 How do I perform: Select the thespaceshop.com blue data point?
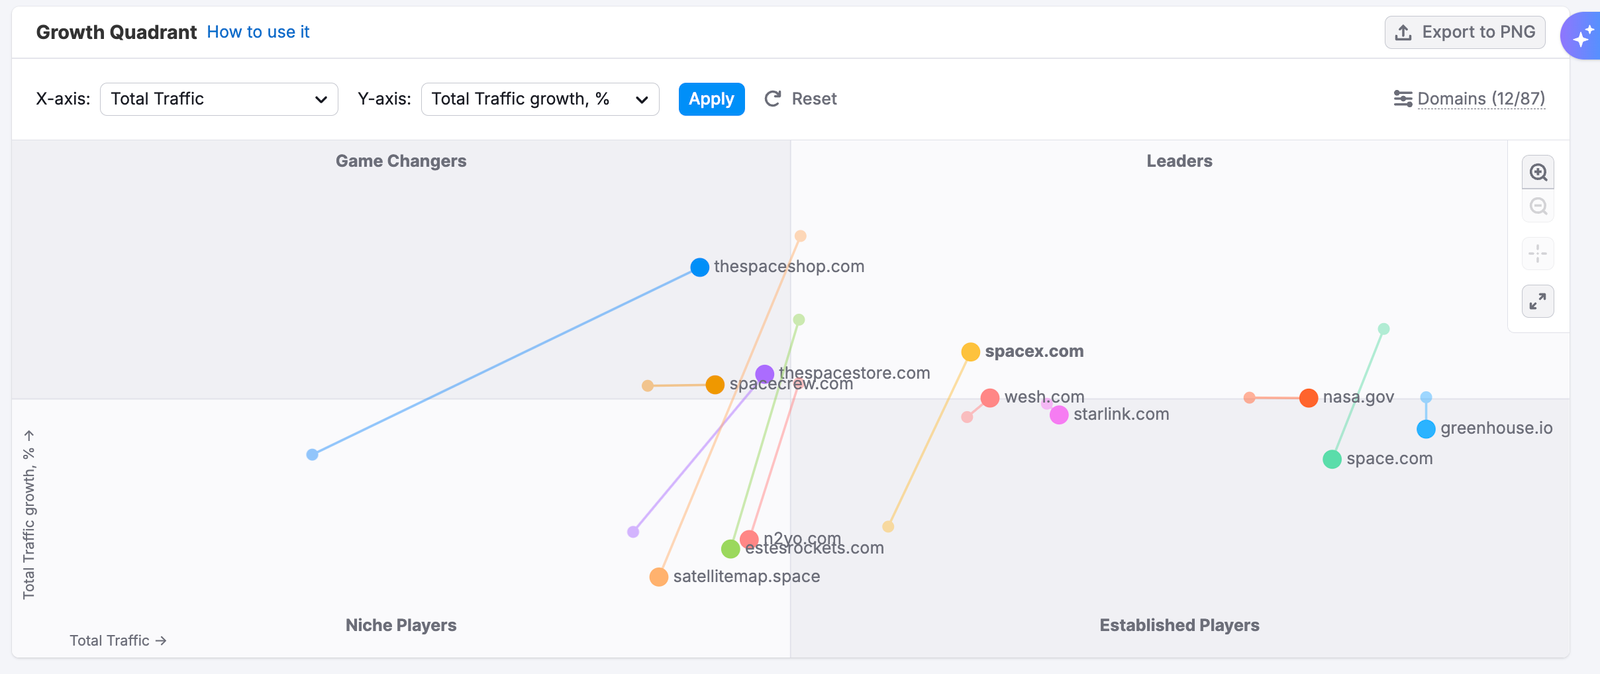pos(700,267)
